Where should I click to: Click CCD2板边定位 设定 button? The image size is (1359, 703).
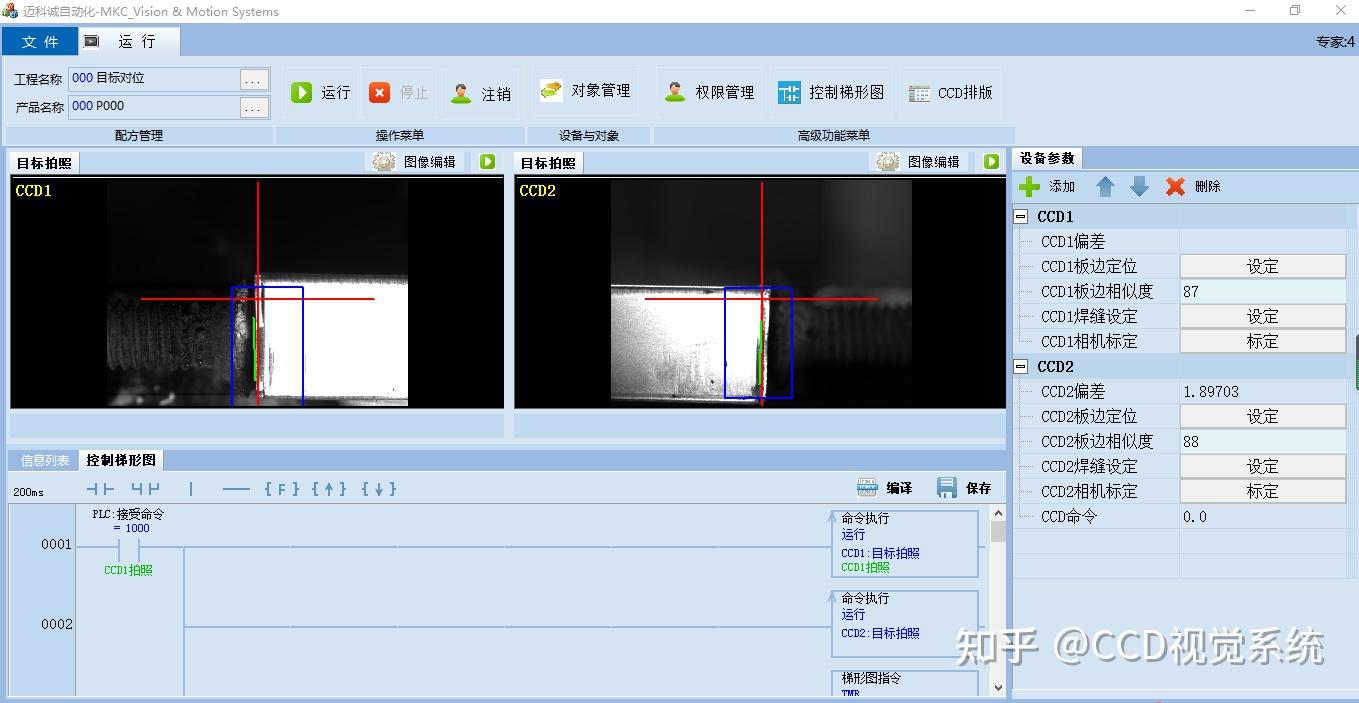tap(1263, 416)
